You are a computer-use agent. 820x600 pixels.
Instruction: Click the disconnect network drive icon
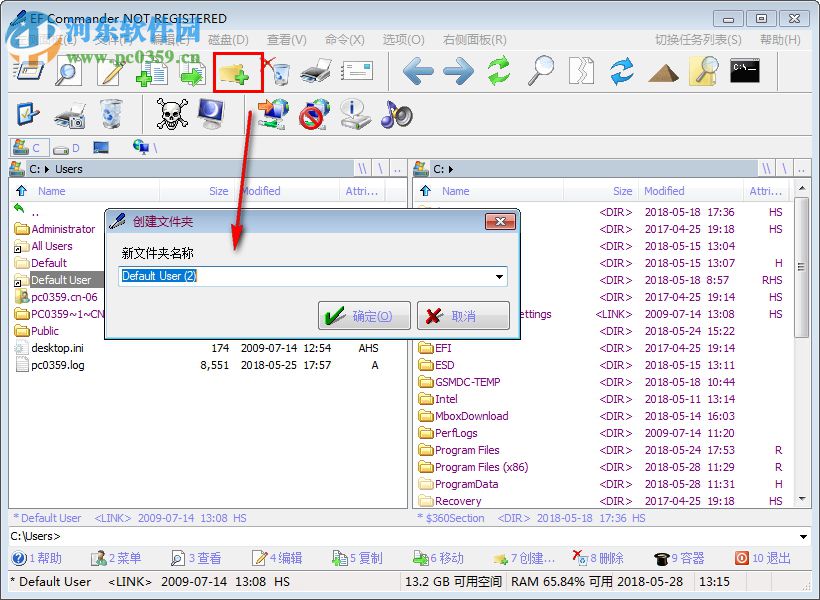point(314,114)
